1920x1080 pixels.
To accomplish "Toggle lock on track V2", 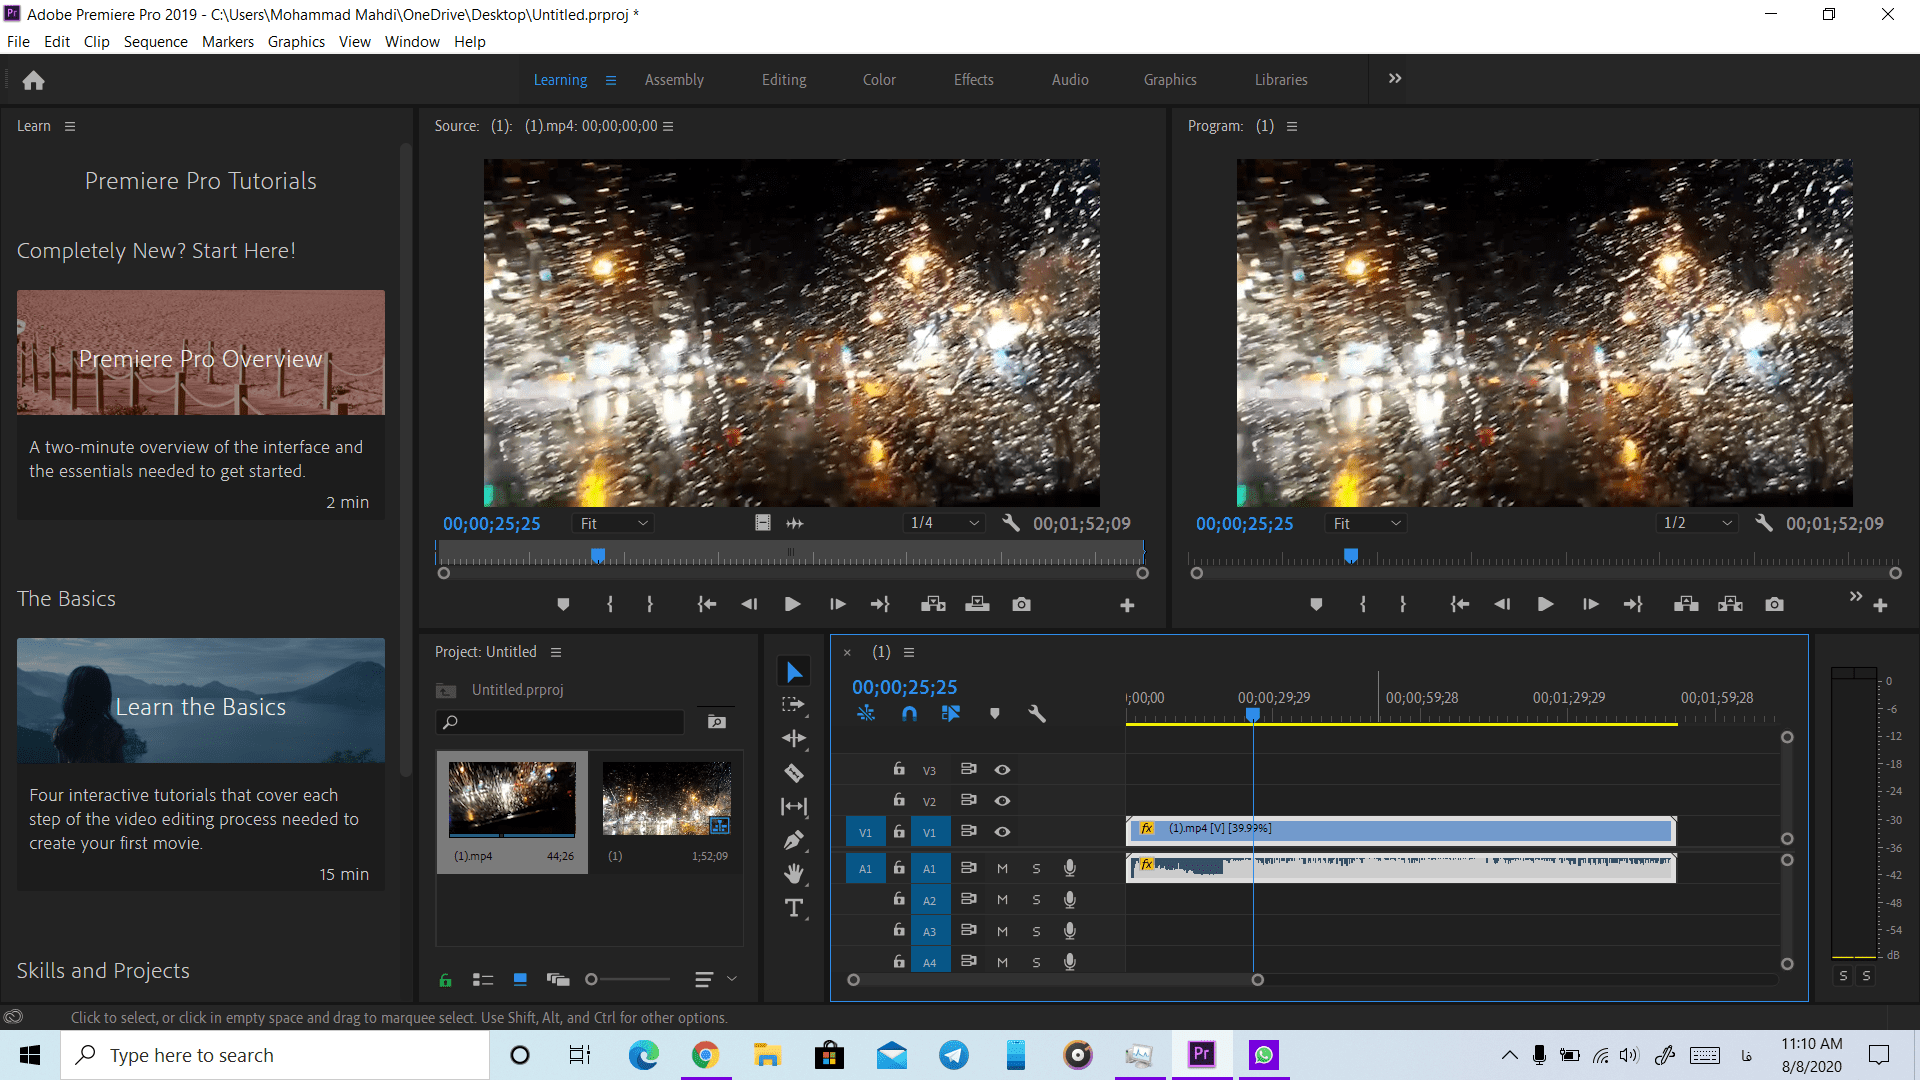I will tap(899, 800).
